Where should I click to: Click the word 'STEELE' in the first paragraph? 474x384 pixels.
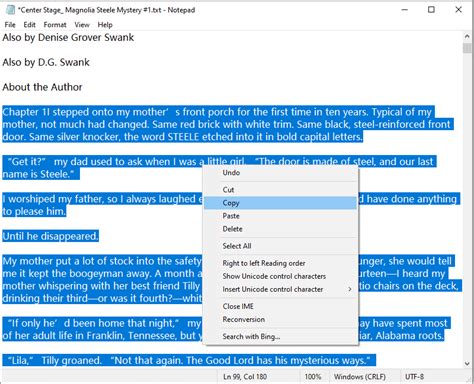[x=183, y=137]
